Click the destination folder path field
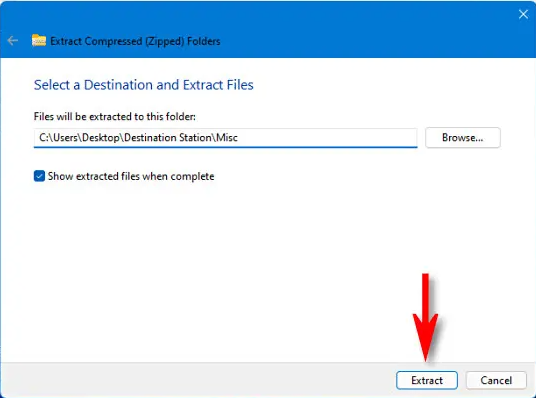This screenshot has height=398, width=536. coord(225,138)
